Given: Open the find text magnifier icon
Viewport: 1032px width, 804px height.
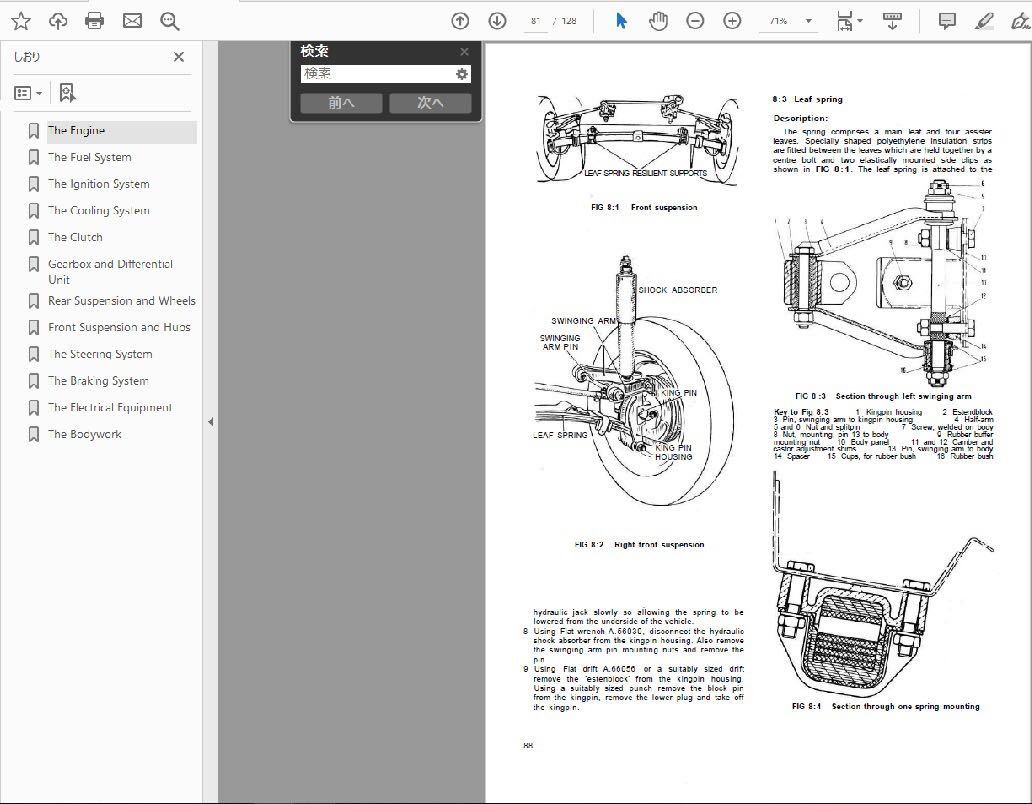Looking at the screenshot, I should pos(170,21).
